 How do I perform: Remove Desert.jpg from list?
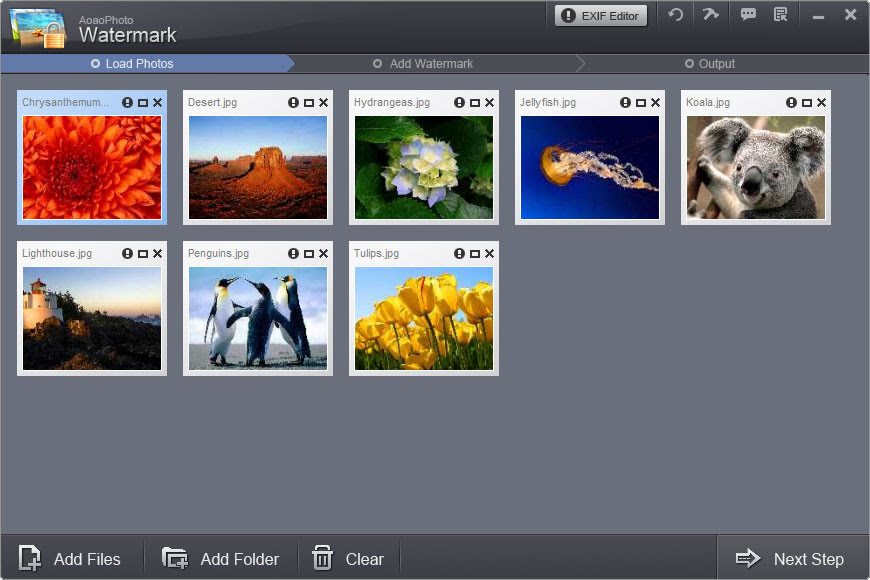tap(323, 103)
